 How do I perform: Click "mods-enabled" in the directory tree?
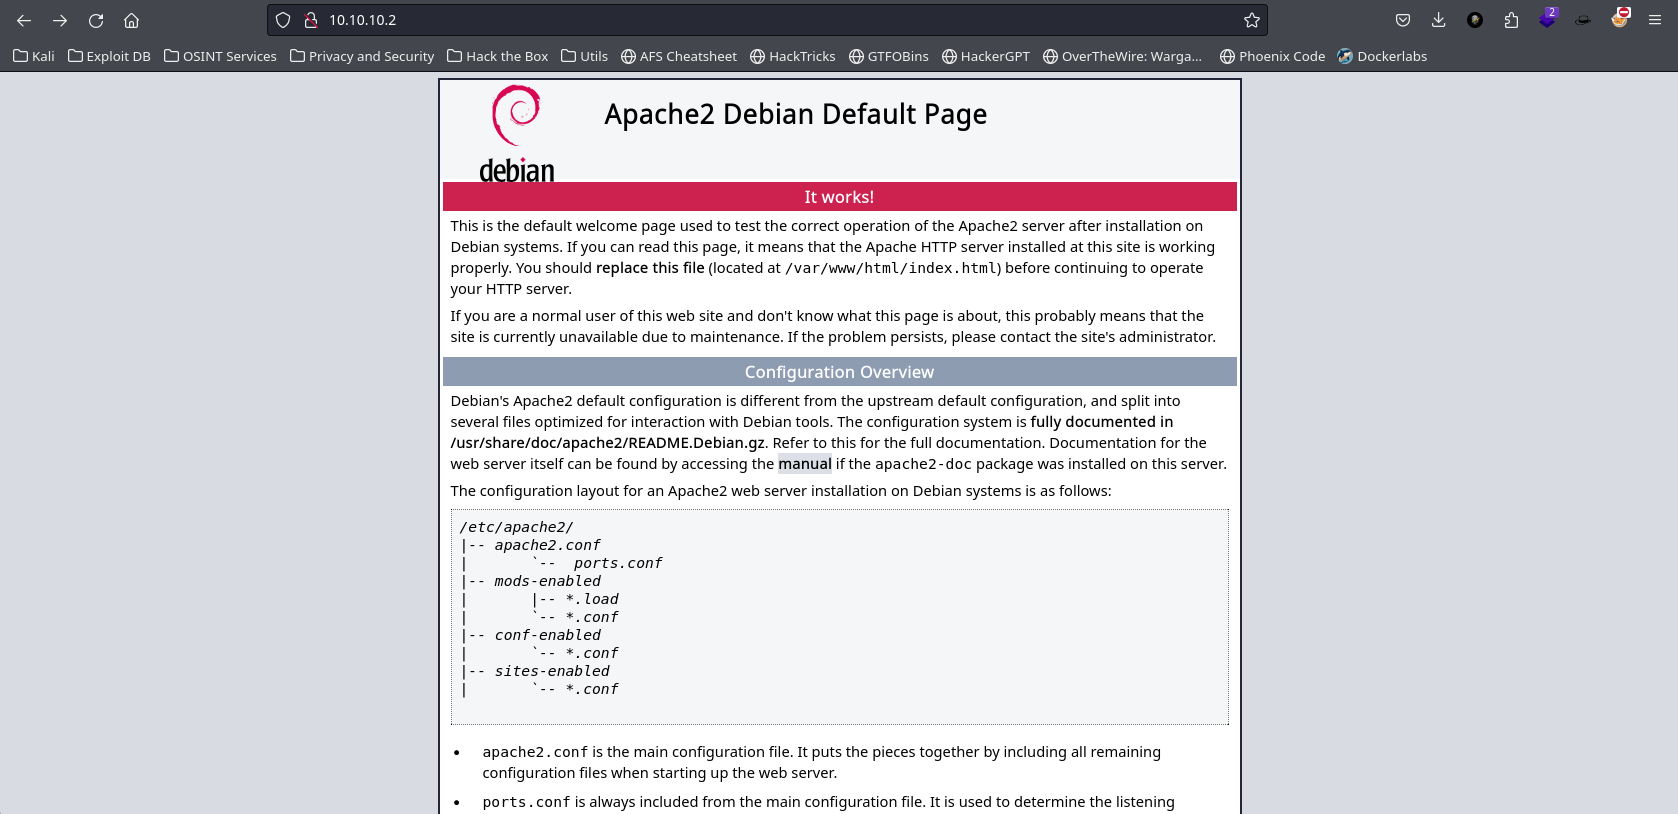point(547,581)
